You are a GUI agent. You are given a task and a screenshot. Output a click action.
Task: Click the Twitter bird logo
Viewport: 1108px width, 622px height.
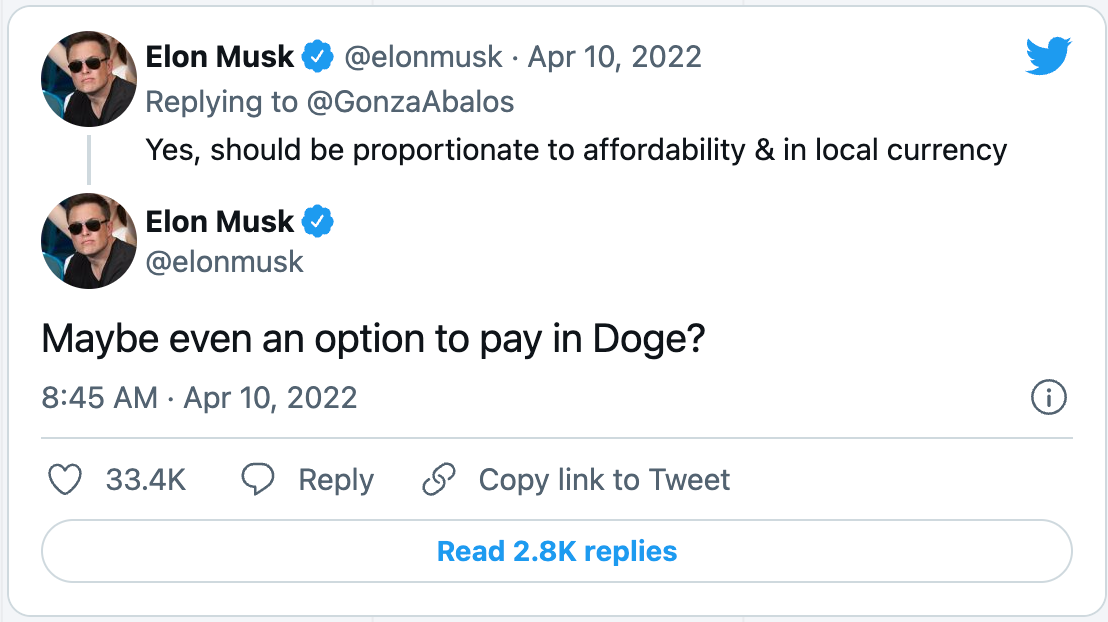coord(1048,56)
